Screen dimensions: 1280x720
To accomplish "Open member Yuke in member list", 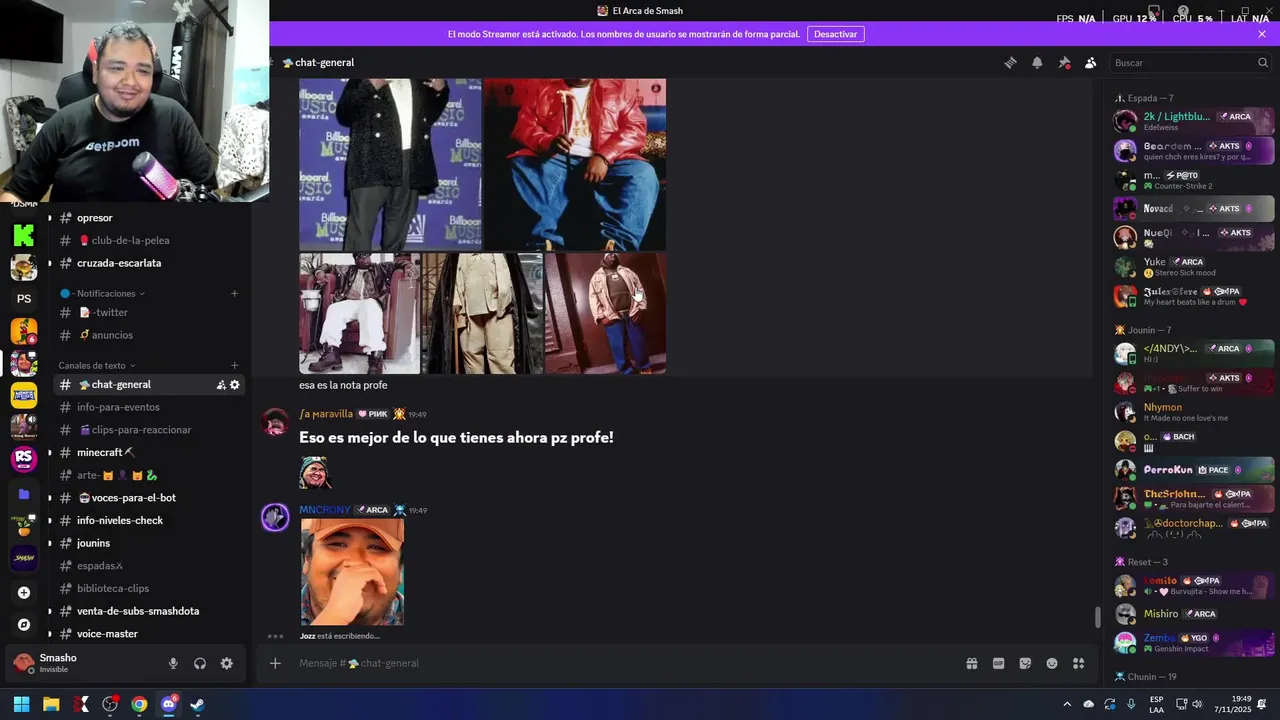I will click(1193, 267).
